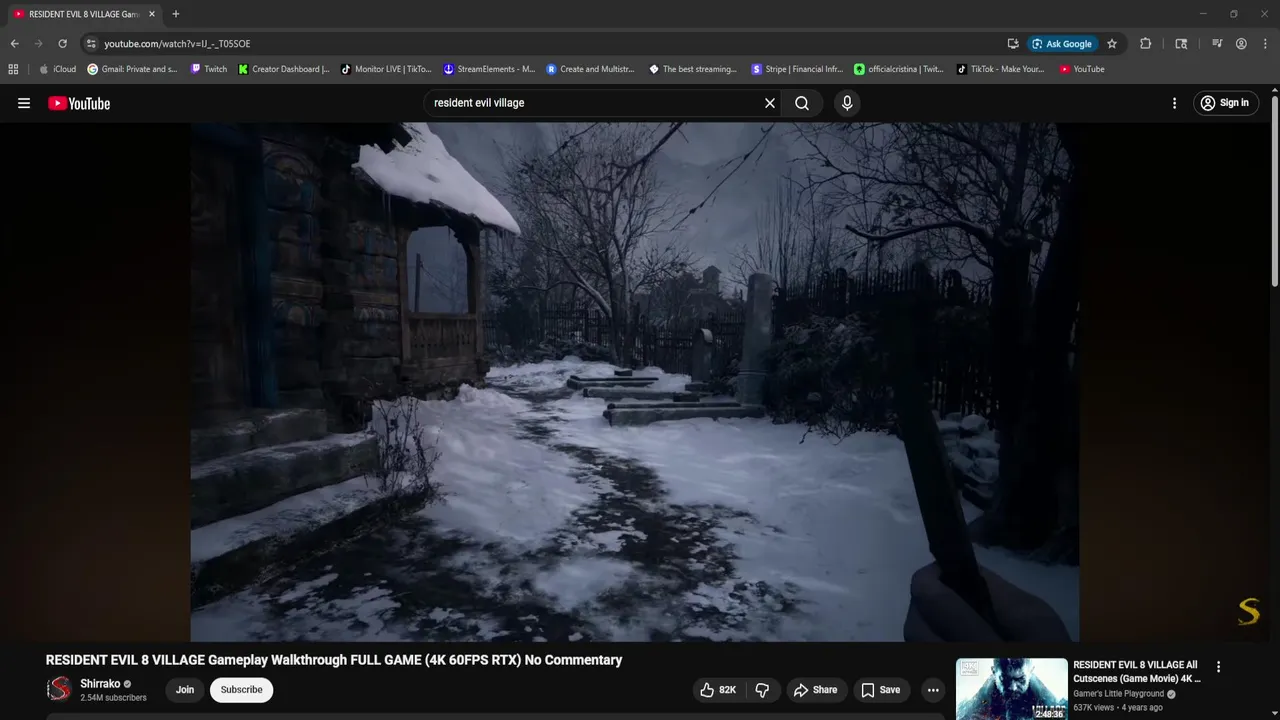
Task: Open YouTube bookmark in bookmarks bar
Action: [1082, 69]
